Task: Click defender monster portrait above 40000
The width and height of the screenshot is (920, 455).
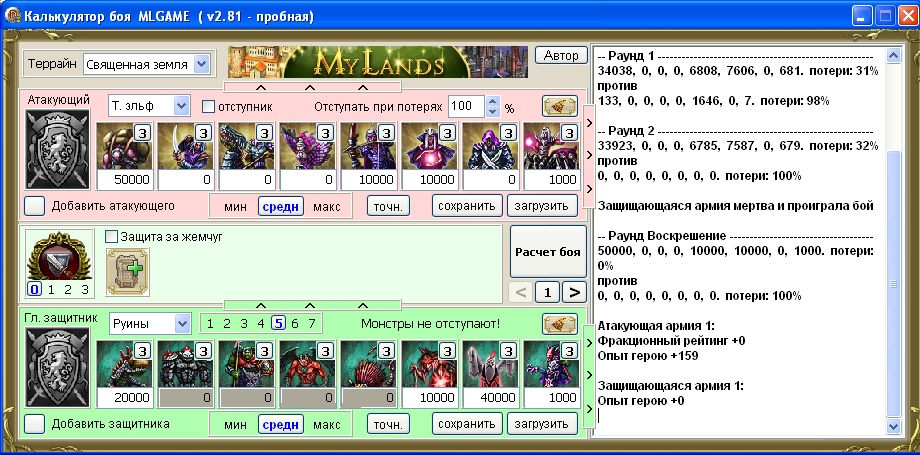Action: coord(490,365)
